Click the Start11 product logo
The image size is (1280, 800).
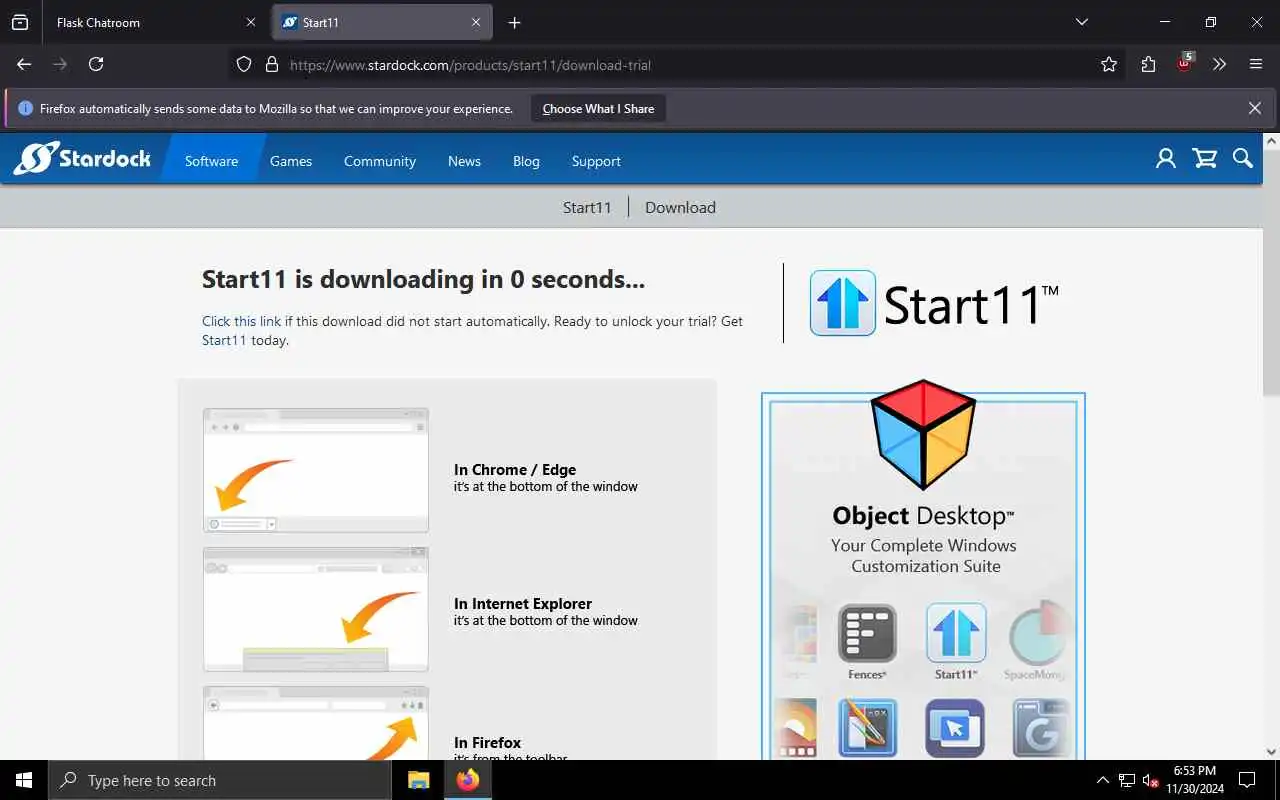click(934, 303)
